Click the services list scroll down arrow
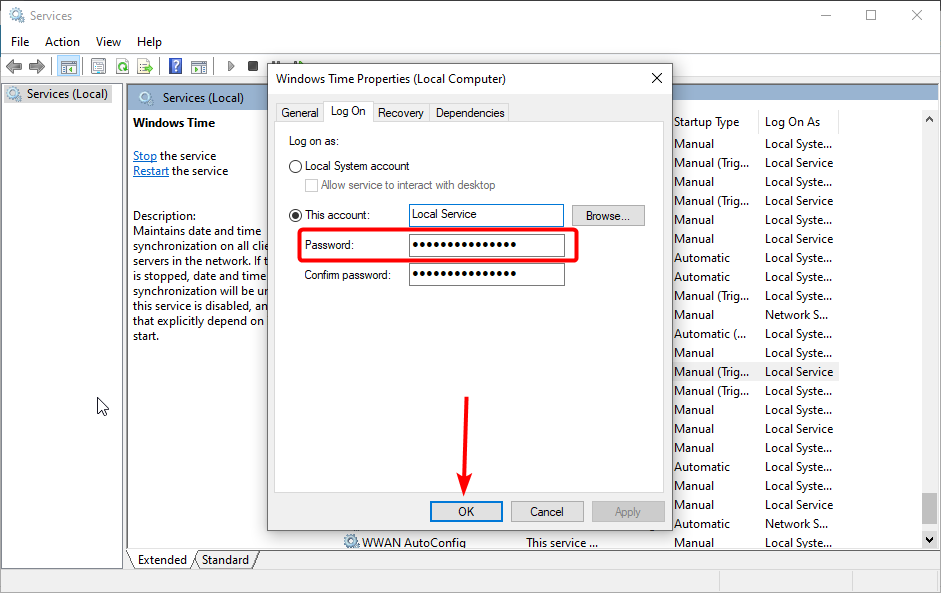Viewport: 941px width, 593px height. [x=929, y=540]
